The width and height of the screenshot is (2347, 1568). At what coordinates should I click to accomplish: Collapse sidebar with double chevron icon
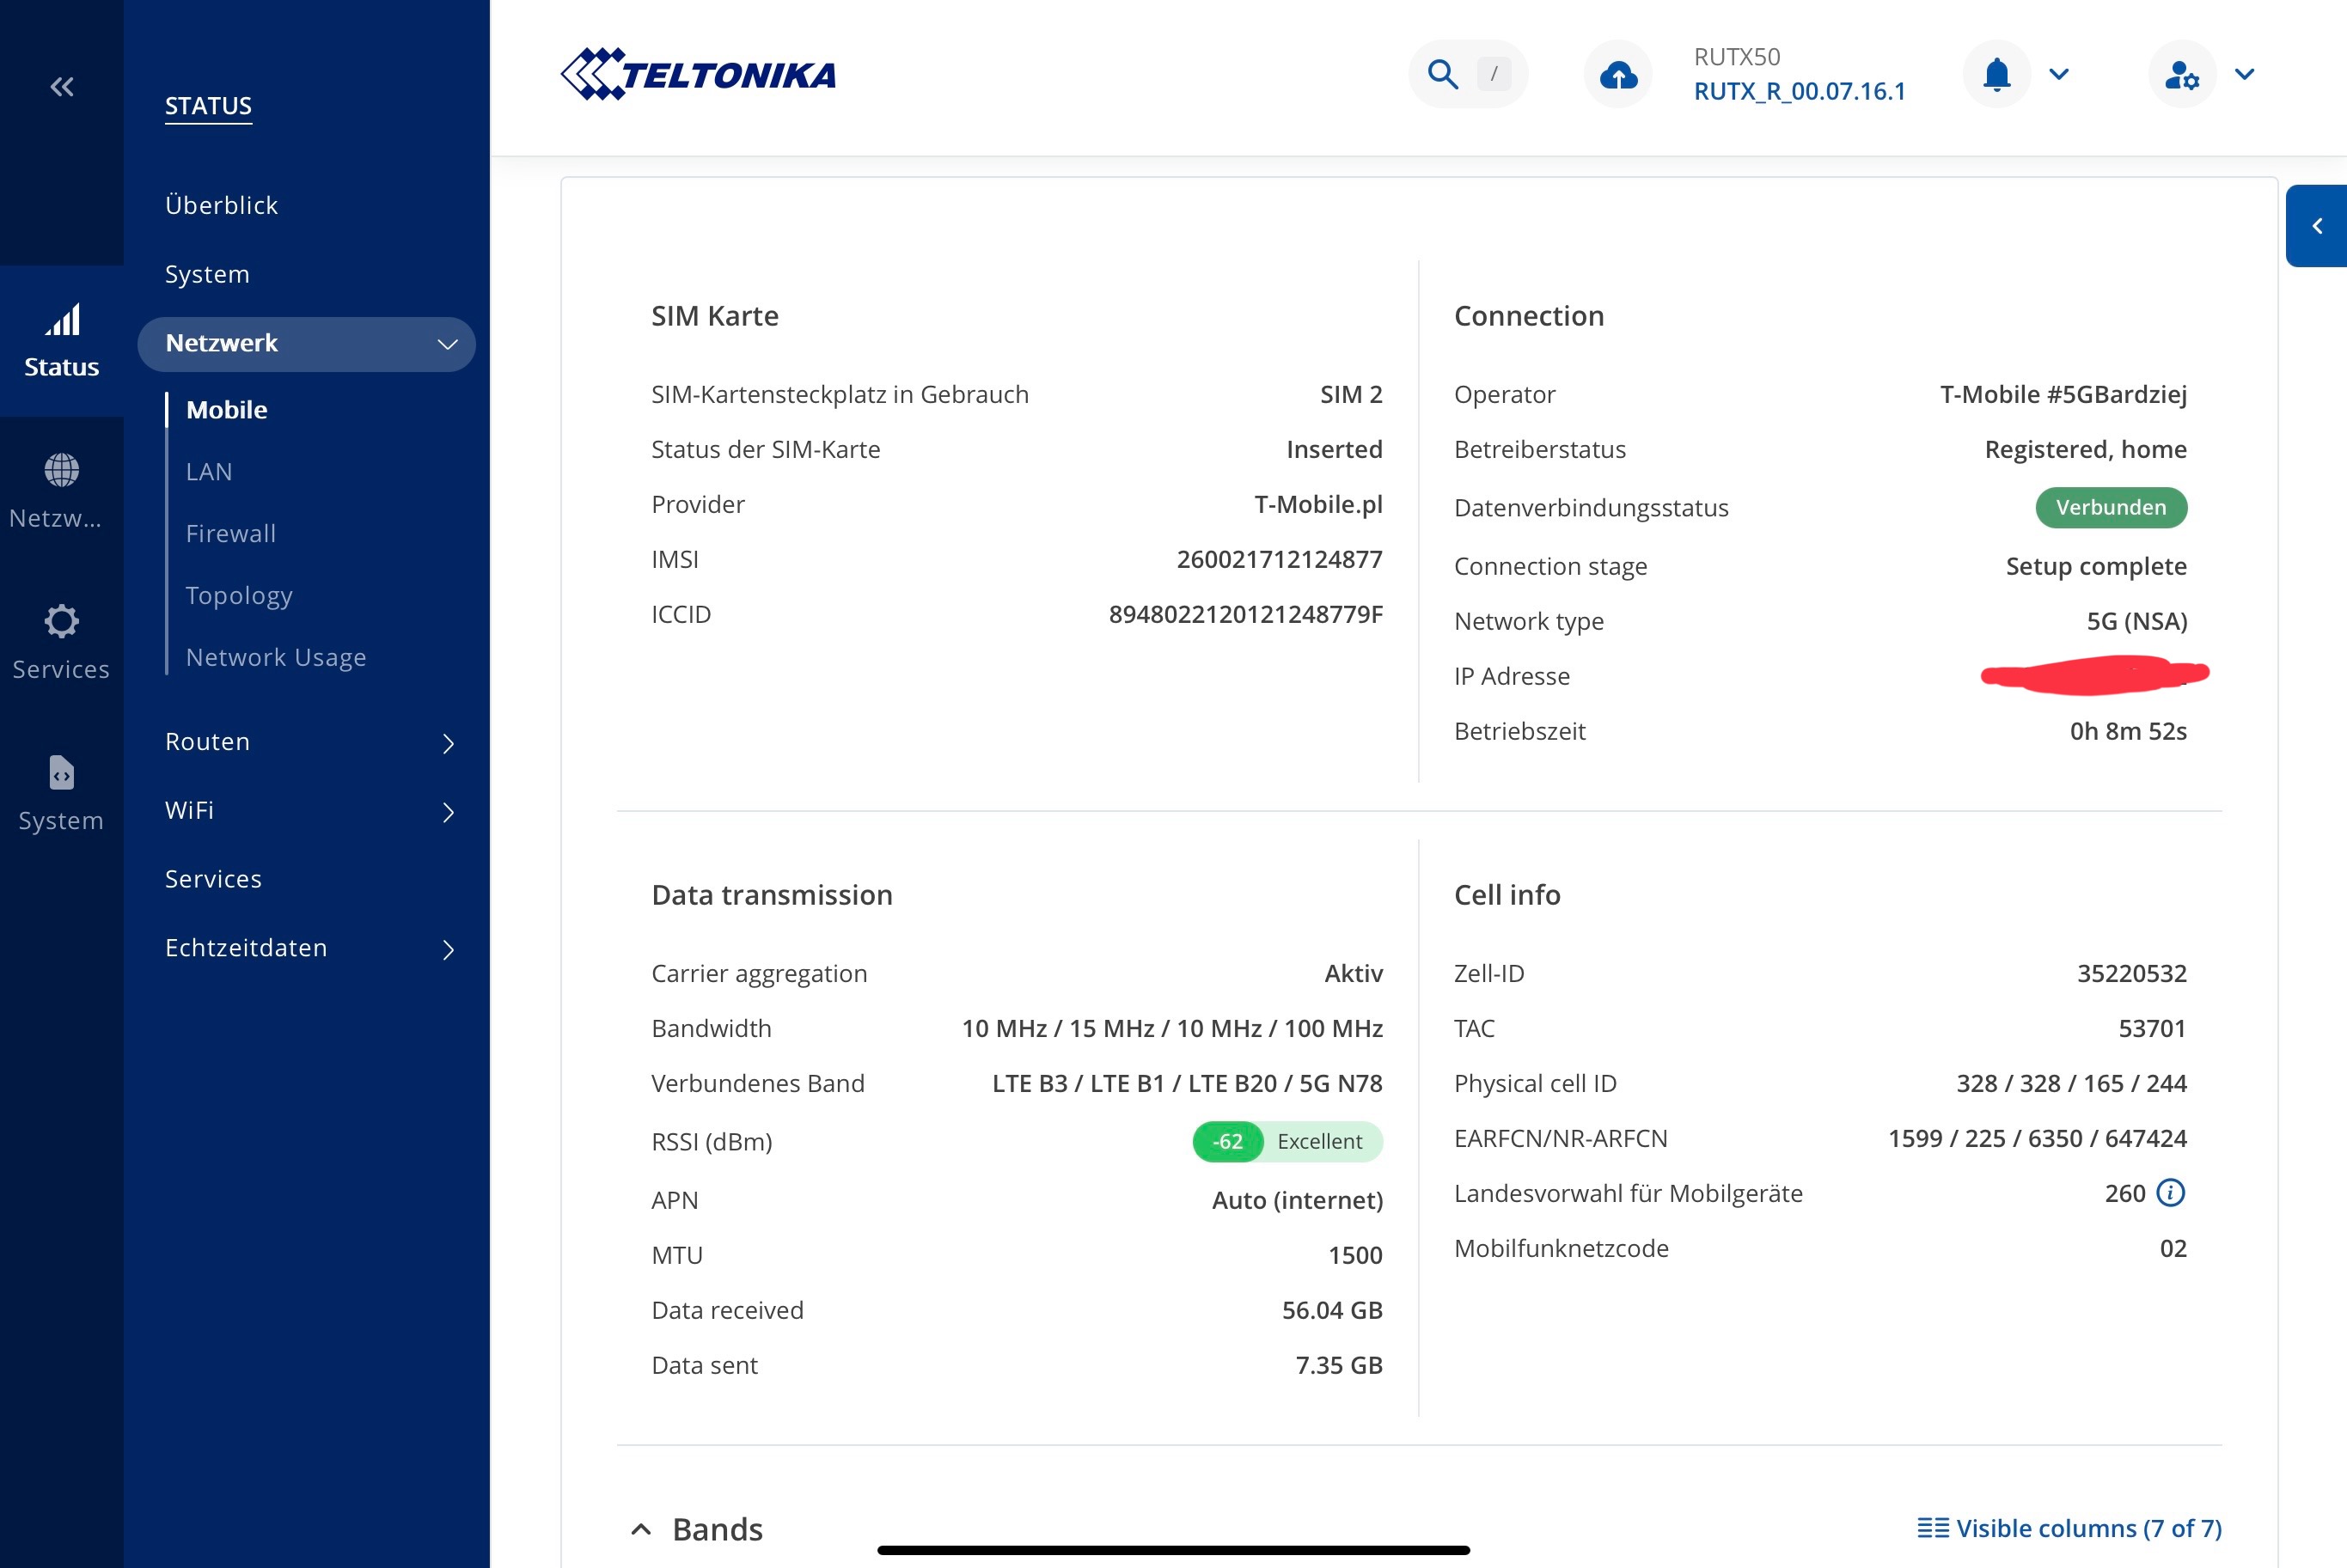point(62,87)
